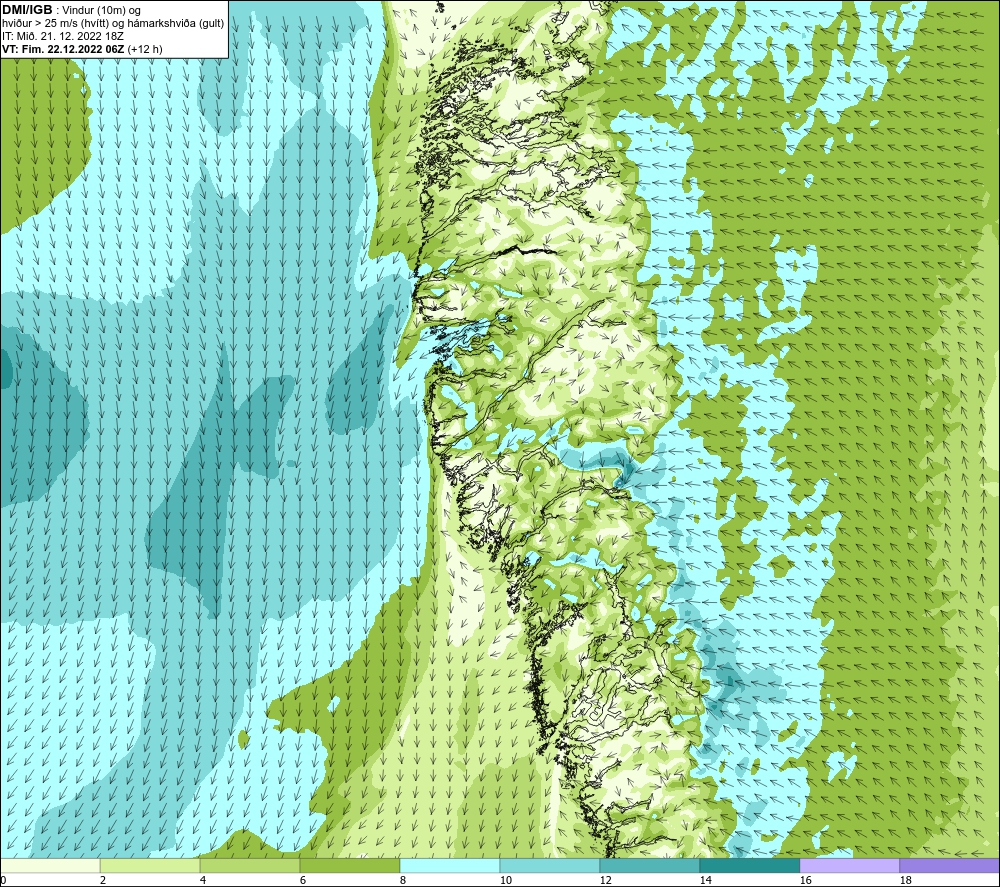Click the scale label 12

click(x=605, y=881)
